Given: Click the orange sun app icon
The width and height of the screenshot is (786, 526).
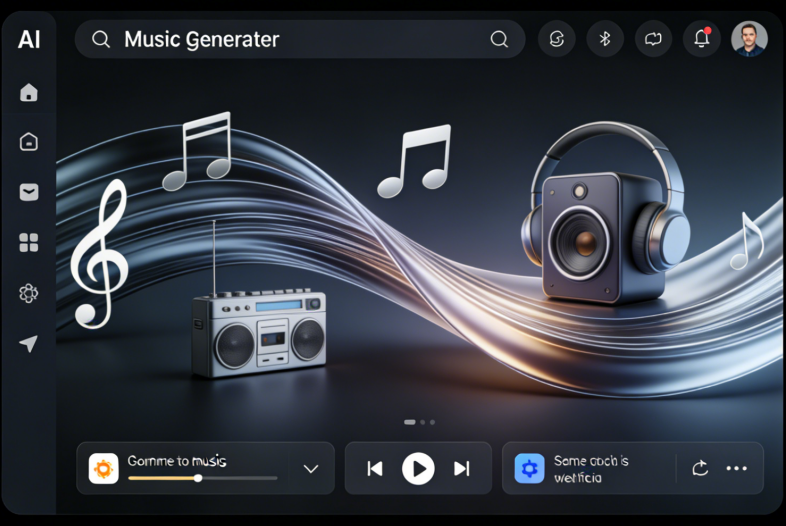Looking at the screenshot, I should pyautogui.click(x=104, y=468).
